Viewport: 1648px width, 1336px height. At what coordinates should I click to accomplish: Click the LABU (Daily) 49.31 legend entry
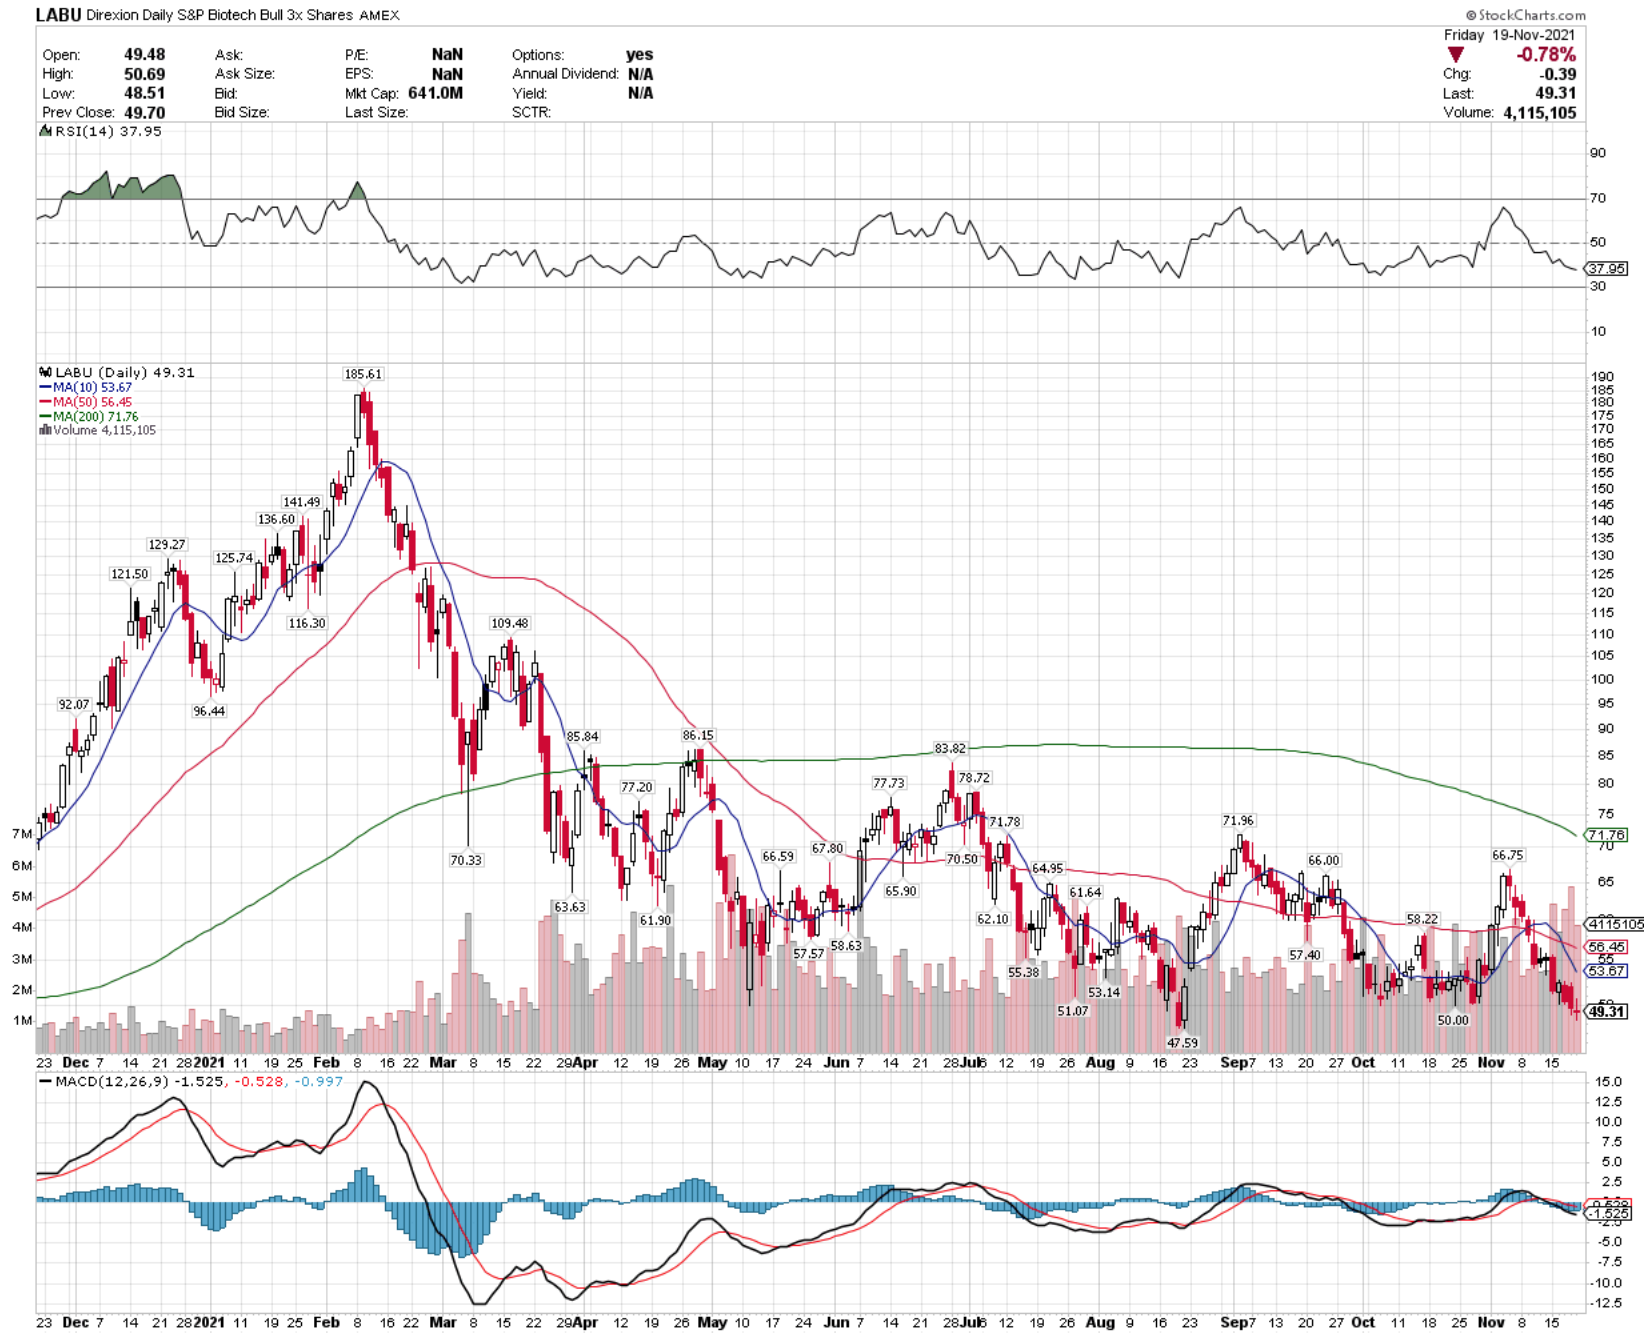118,372
